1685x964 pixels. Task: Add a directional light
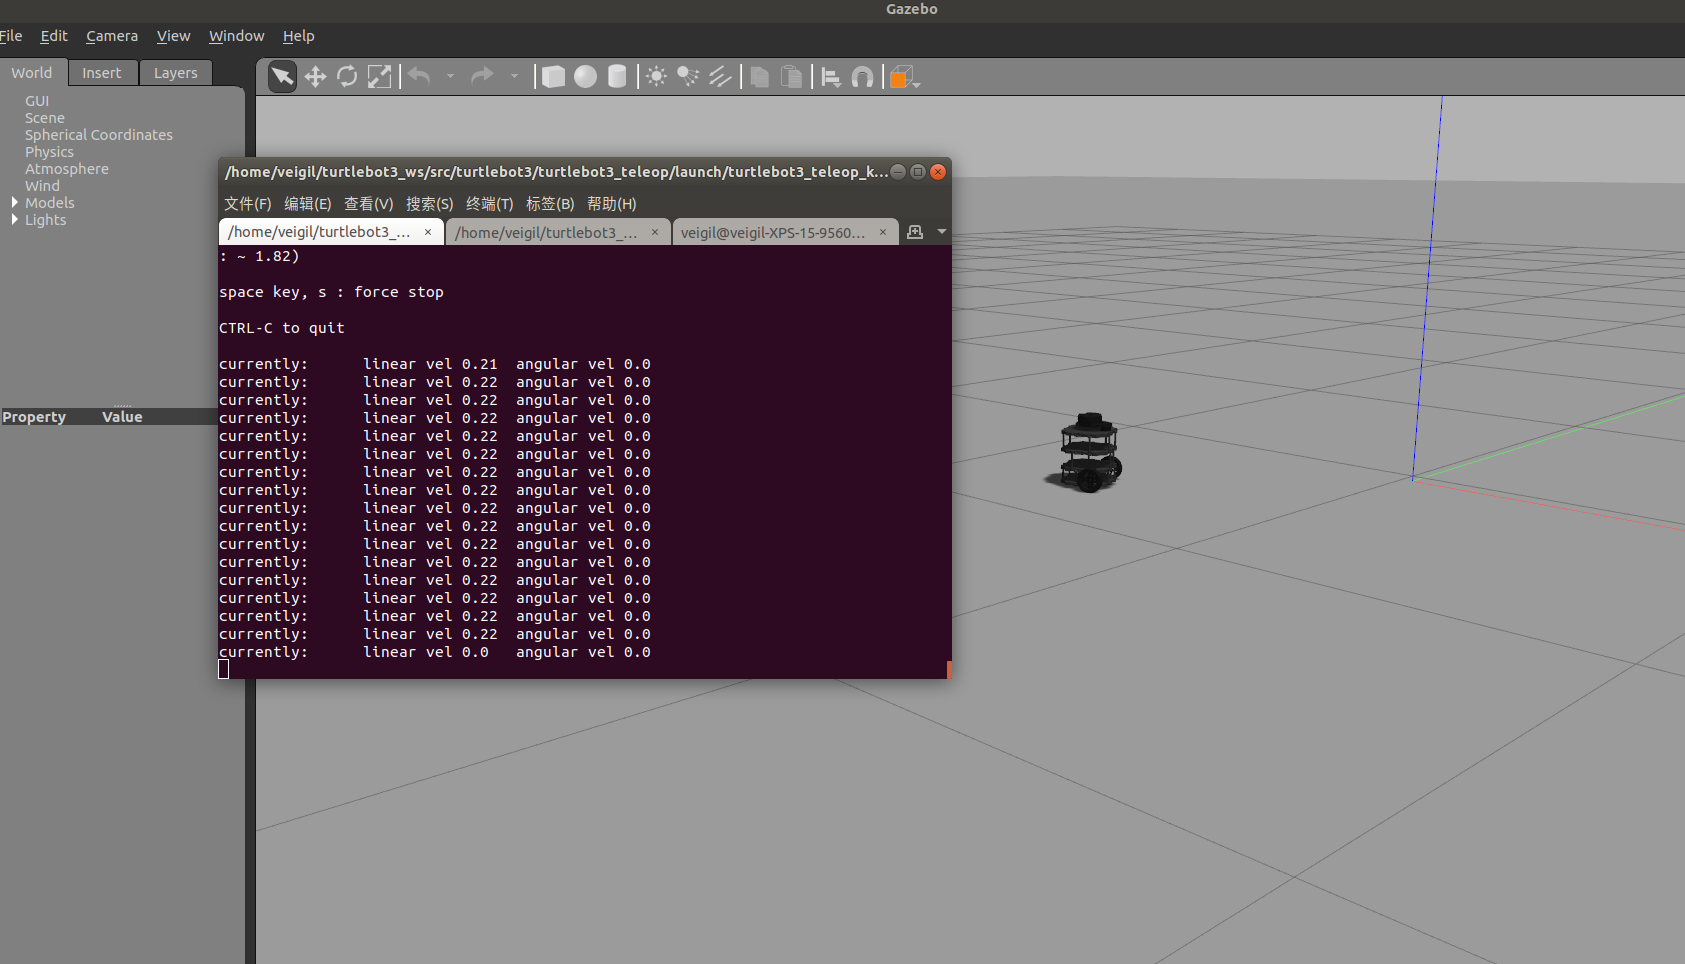(720, 77)
